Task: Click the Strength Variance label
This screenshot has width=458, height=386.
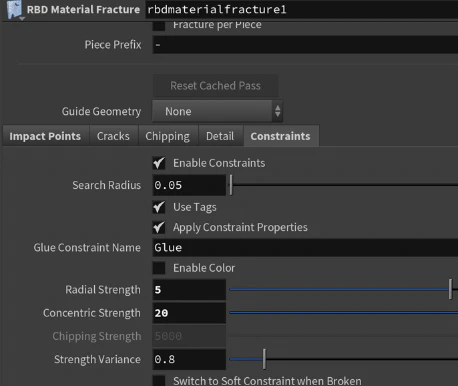Action: coord(97,359)
